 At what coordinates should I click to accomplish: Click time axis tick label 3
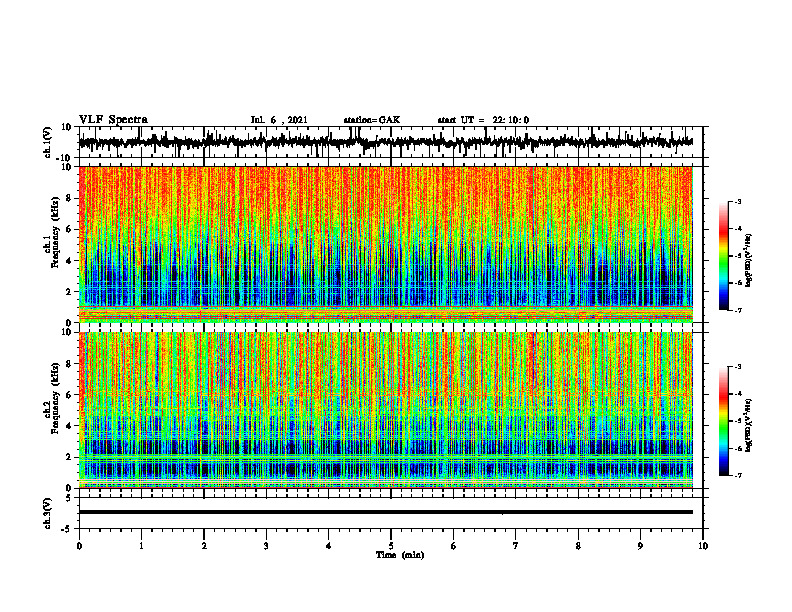point(266,546)
